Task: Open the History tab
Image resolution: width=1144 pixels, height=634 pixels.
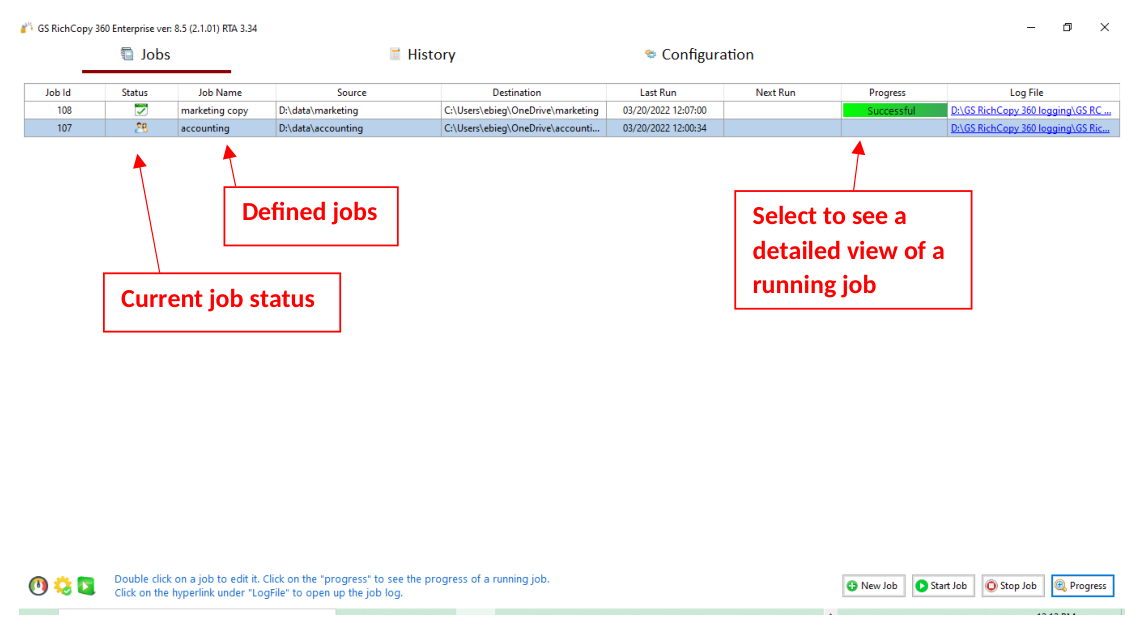Action: pyautogui.click(x=422, y=55)
